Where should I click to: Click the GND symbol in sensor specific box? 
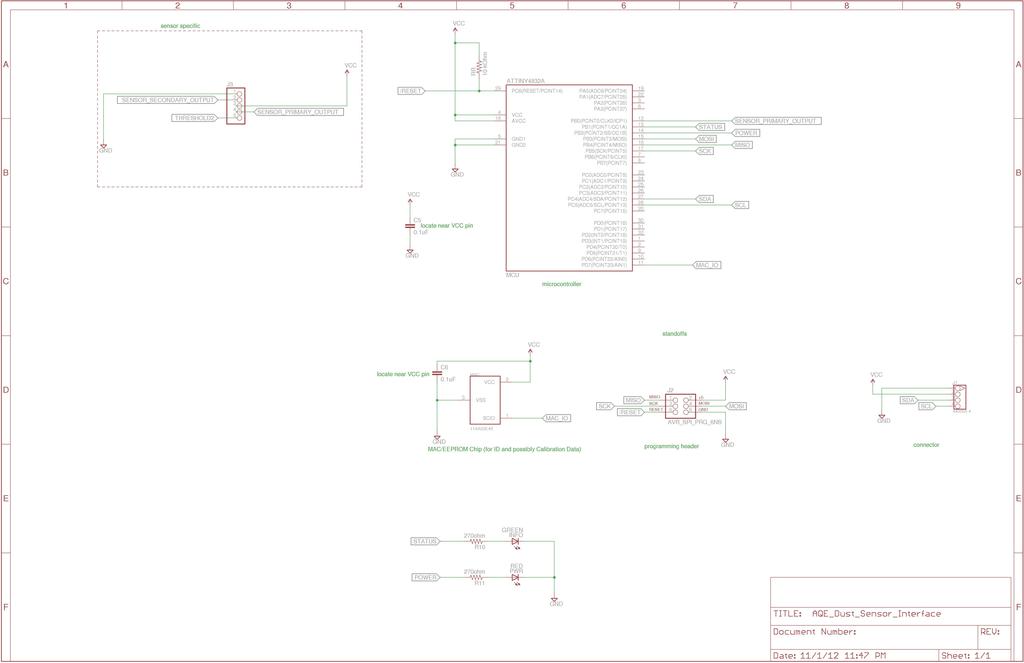[x=104, y=148]
